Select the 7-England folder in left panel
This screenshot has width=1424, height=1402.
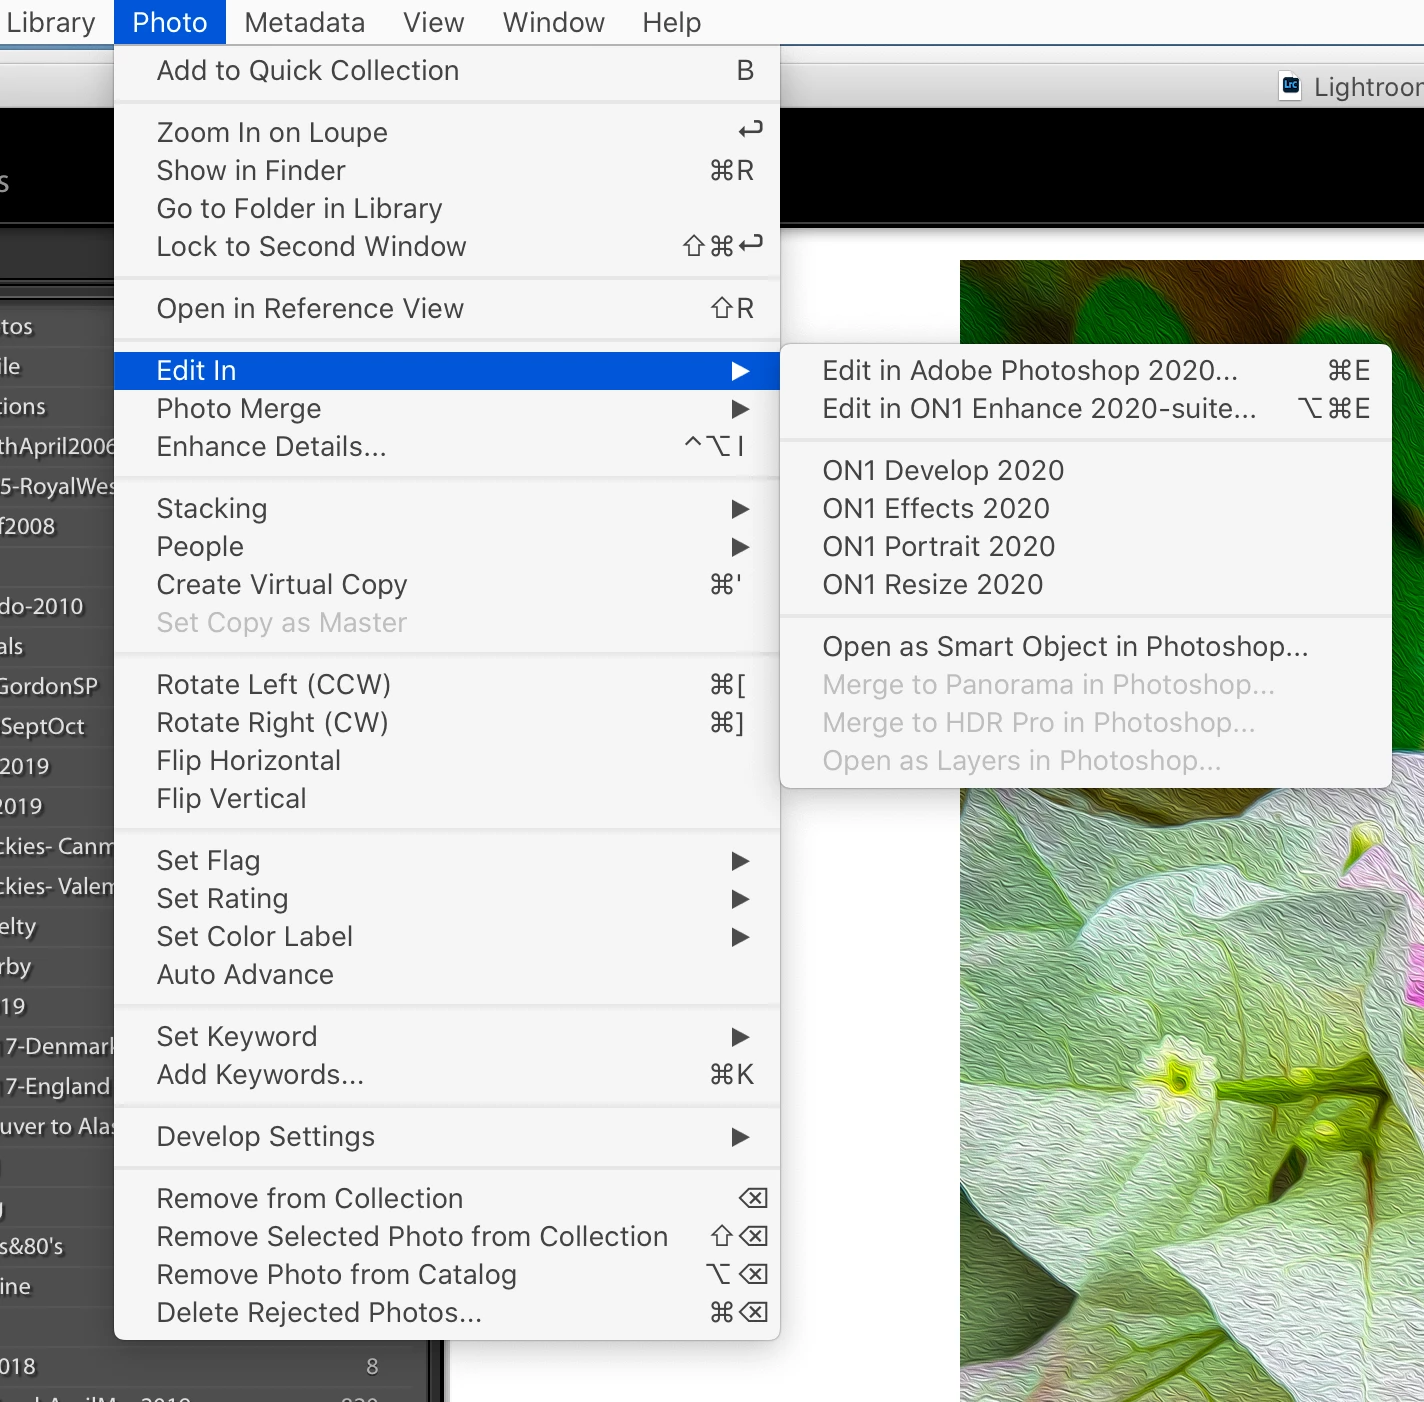[x=57, y=1086]
